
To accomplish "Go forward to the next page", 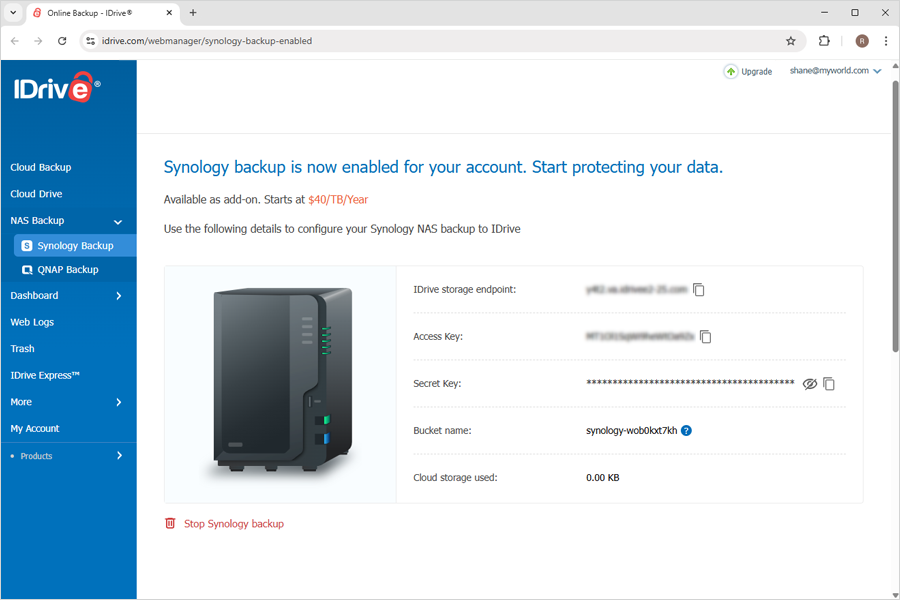I will click(38, 41).
